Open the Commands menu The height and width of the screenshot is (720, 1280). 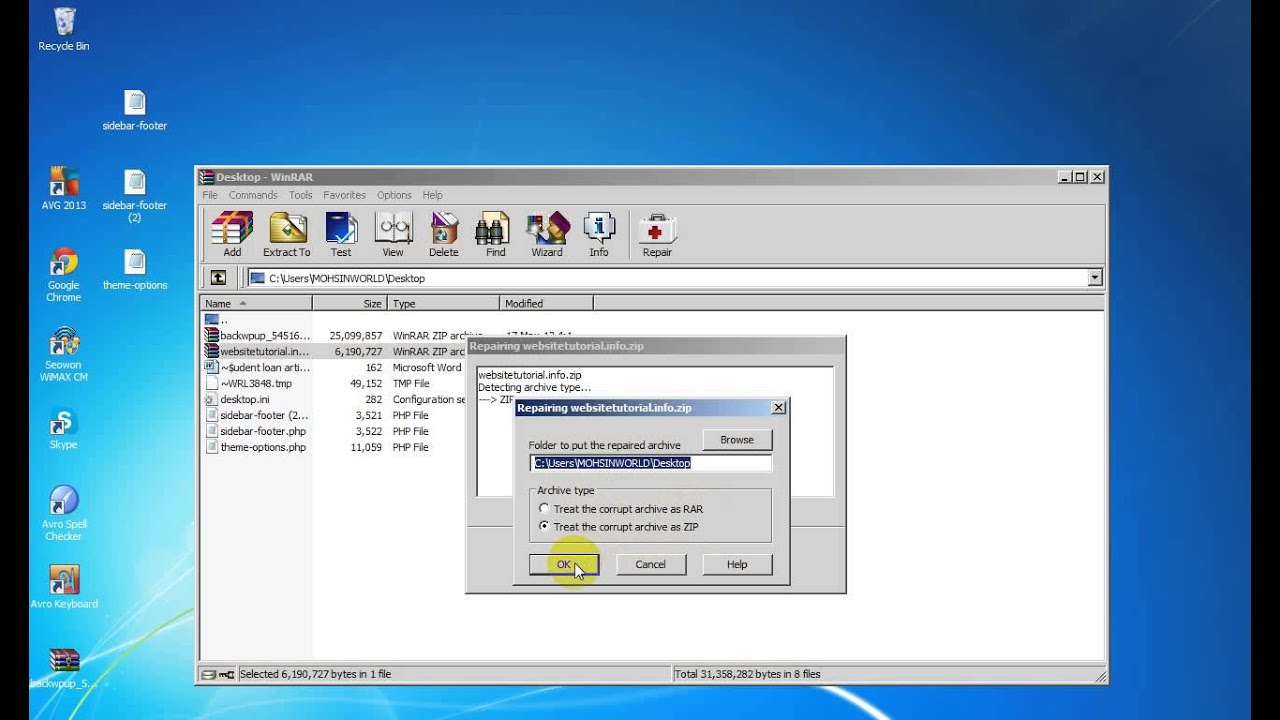(253, 195)
